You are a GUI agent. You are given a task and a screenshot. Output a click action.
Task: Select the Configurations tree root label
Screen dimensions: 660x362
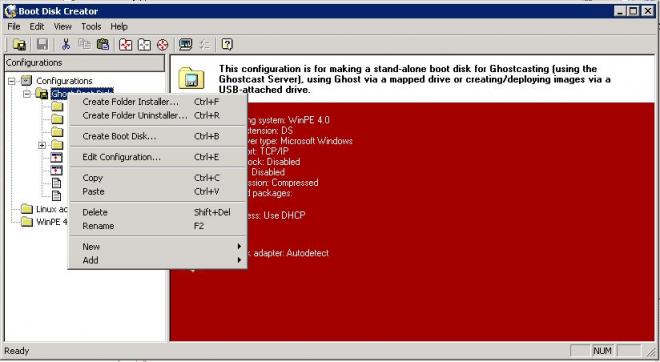pos(64,81)
